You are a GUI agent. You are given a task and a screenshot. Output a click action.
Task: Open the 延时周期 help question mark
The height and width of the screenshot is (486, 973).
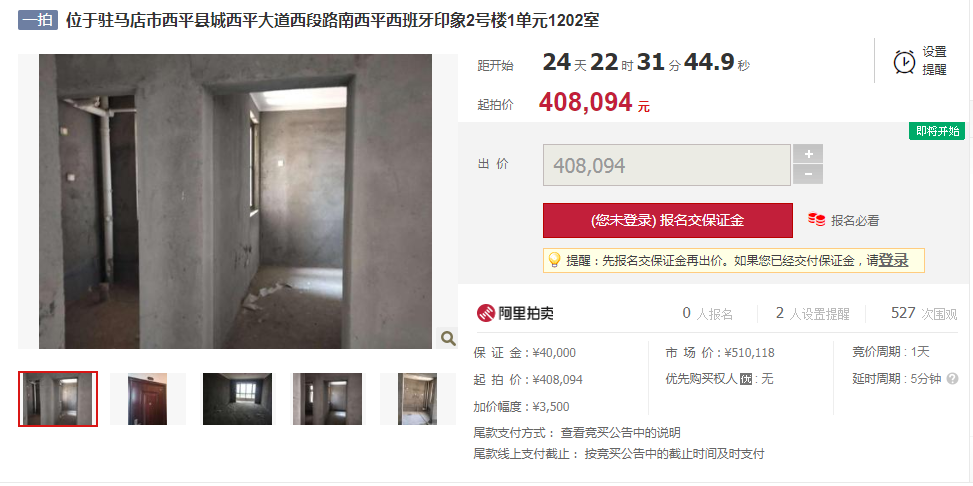(953, 379)
